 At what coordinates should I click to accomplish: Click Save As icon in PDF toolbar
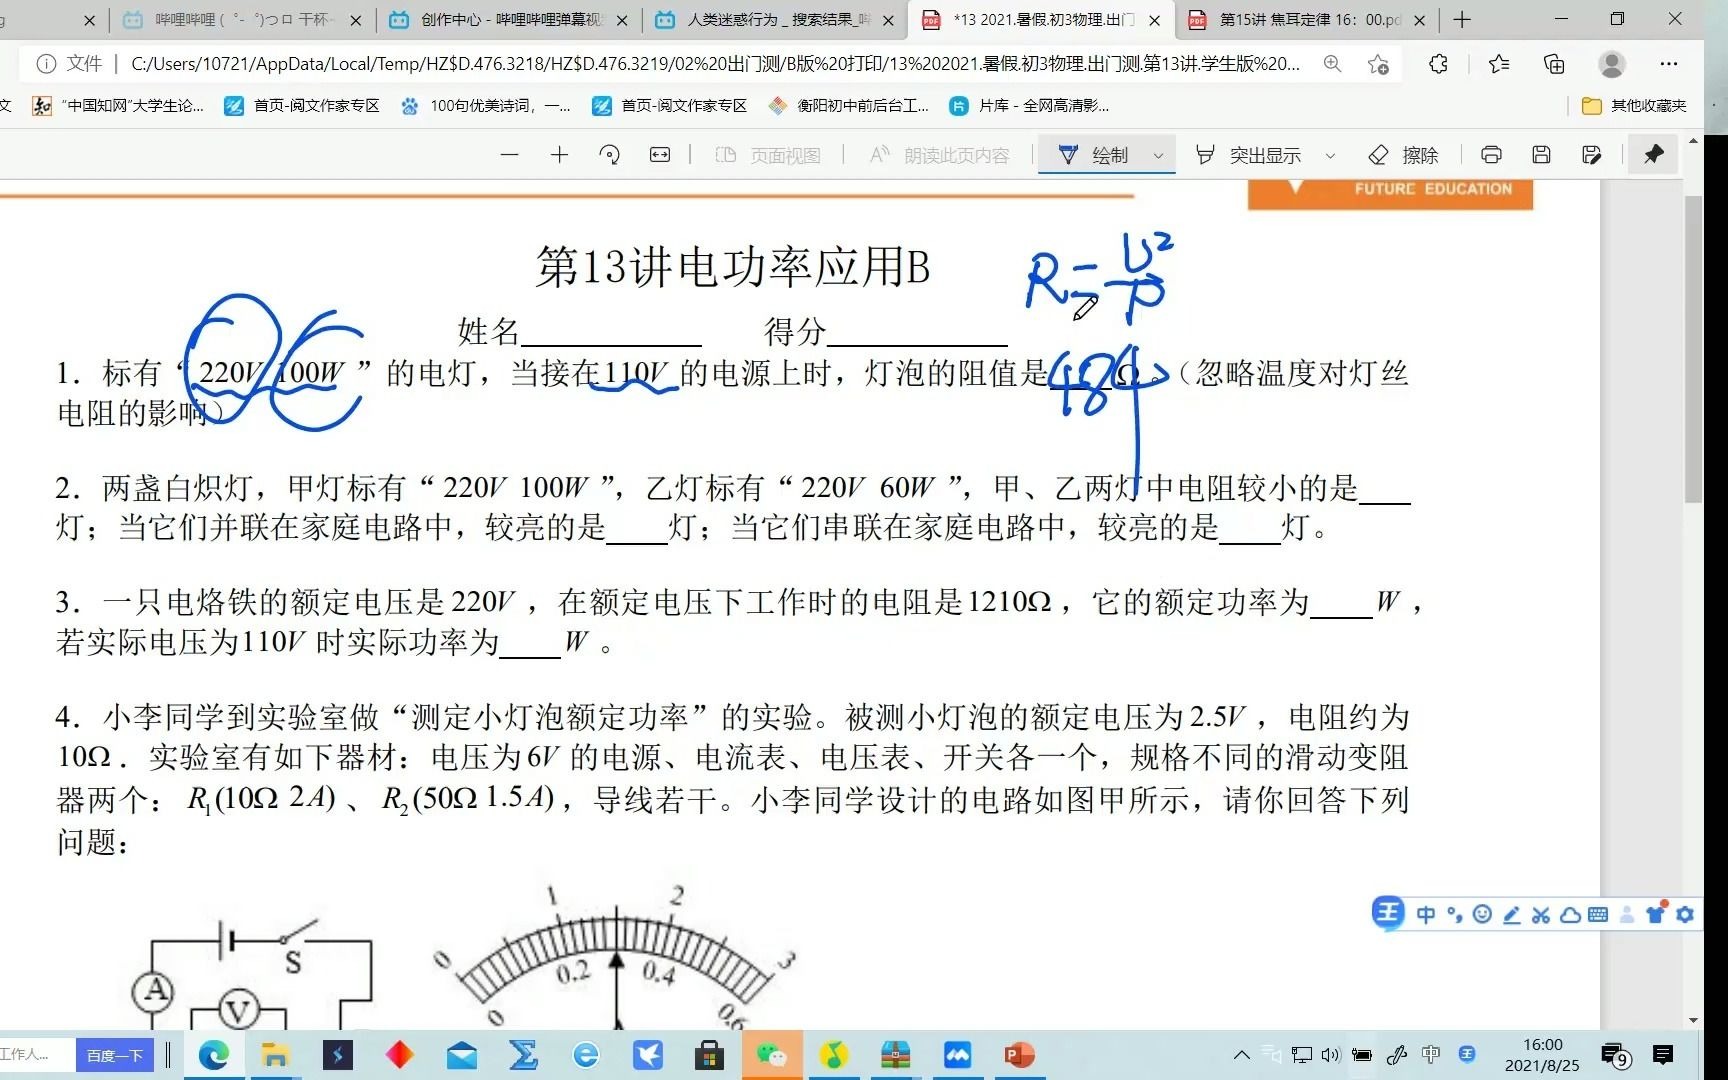1591,155
